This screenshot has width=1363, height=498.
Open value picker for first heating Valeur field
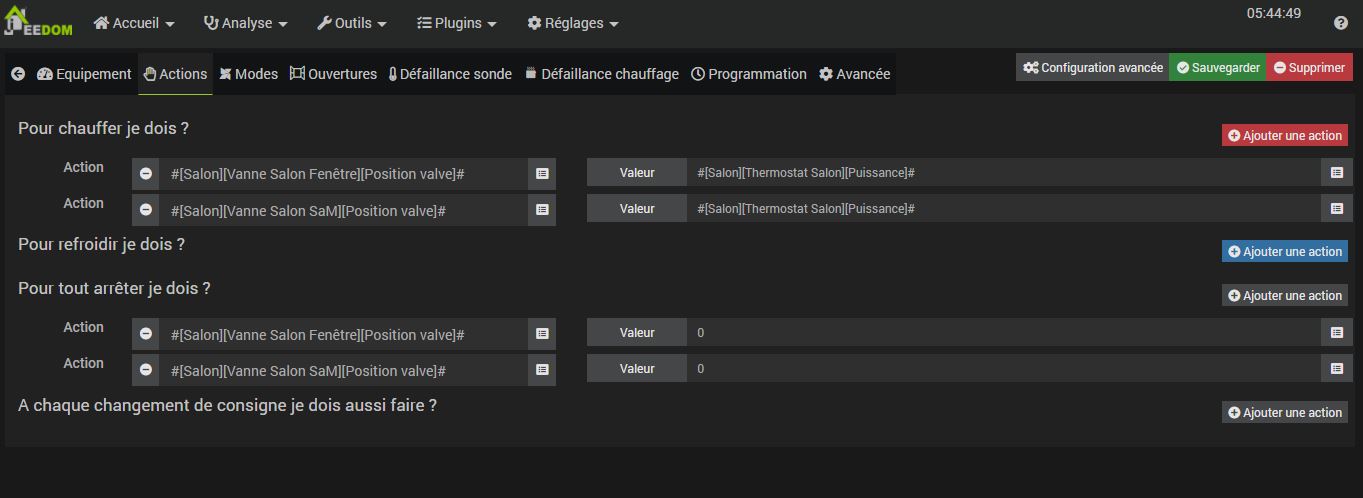(x=1336, y=173)
